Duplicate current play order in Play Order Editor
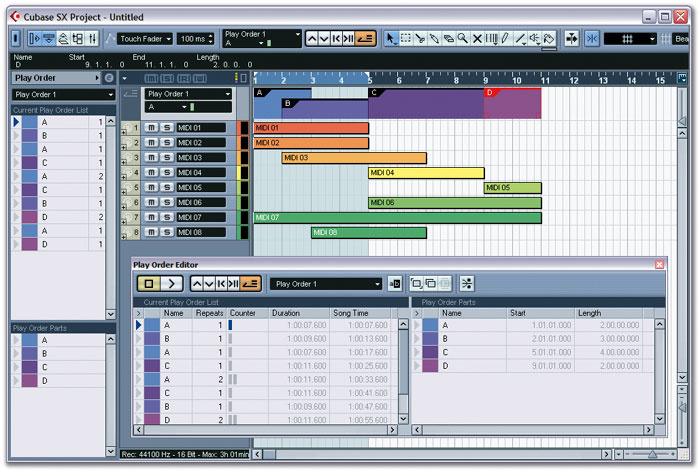 tap(431, 284)
